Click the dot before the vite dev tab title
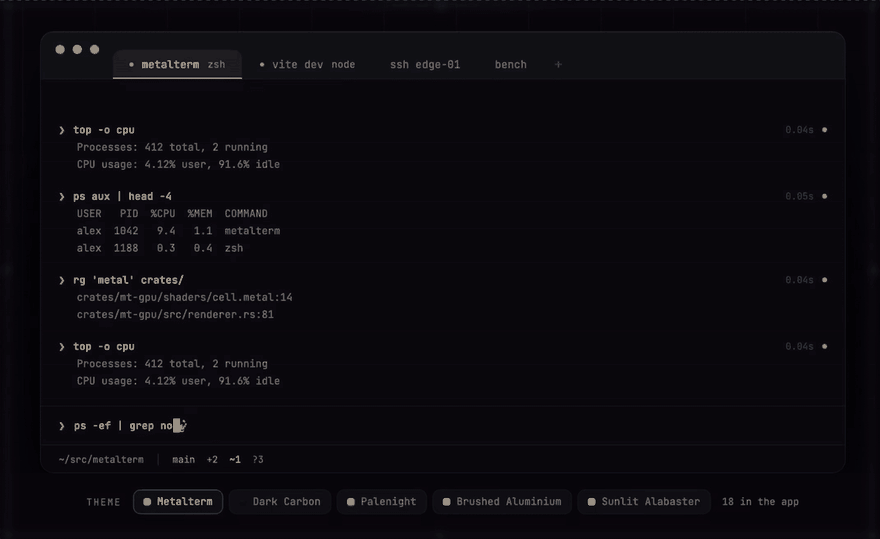 pos(262,65)
